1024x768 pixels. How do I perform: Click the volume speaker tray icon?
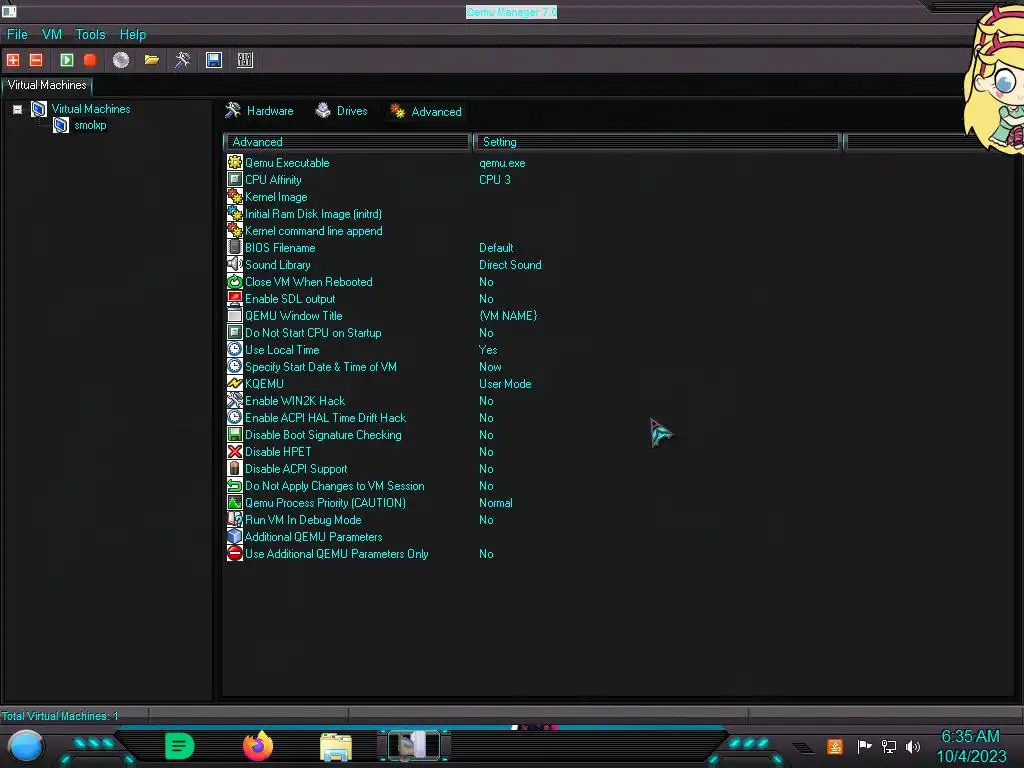tap(912, 746)
